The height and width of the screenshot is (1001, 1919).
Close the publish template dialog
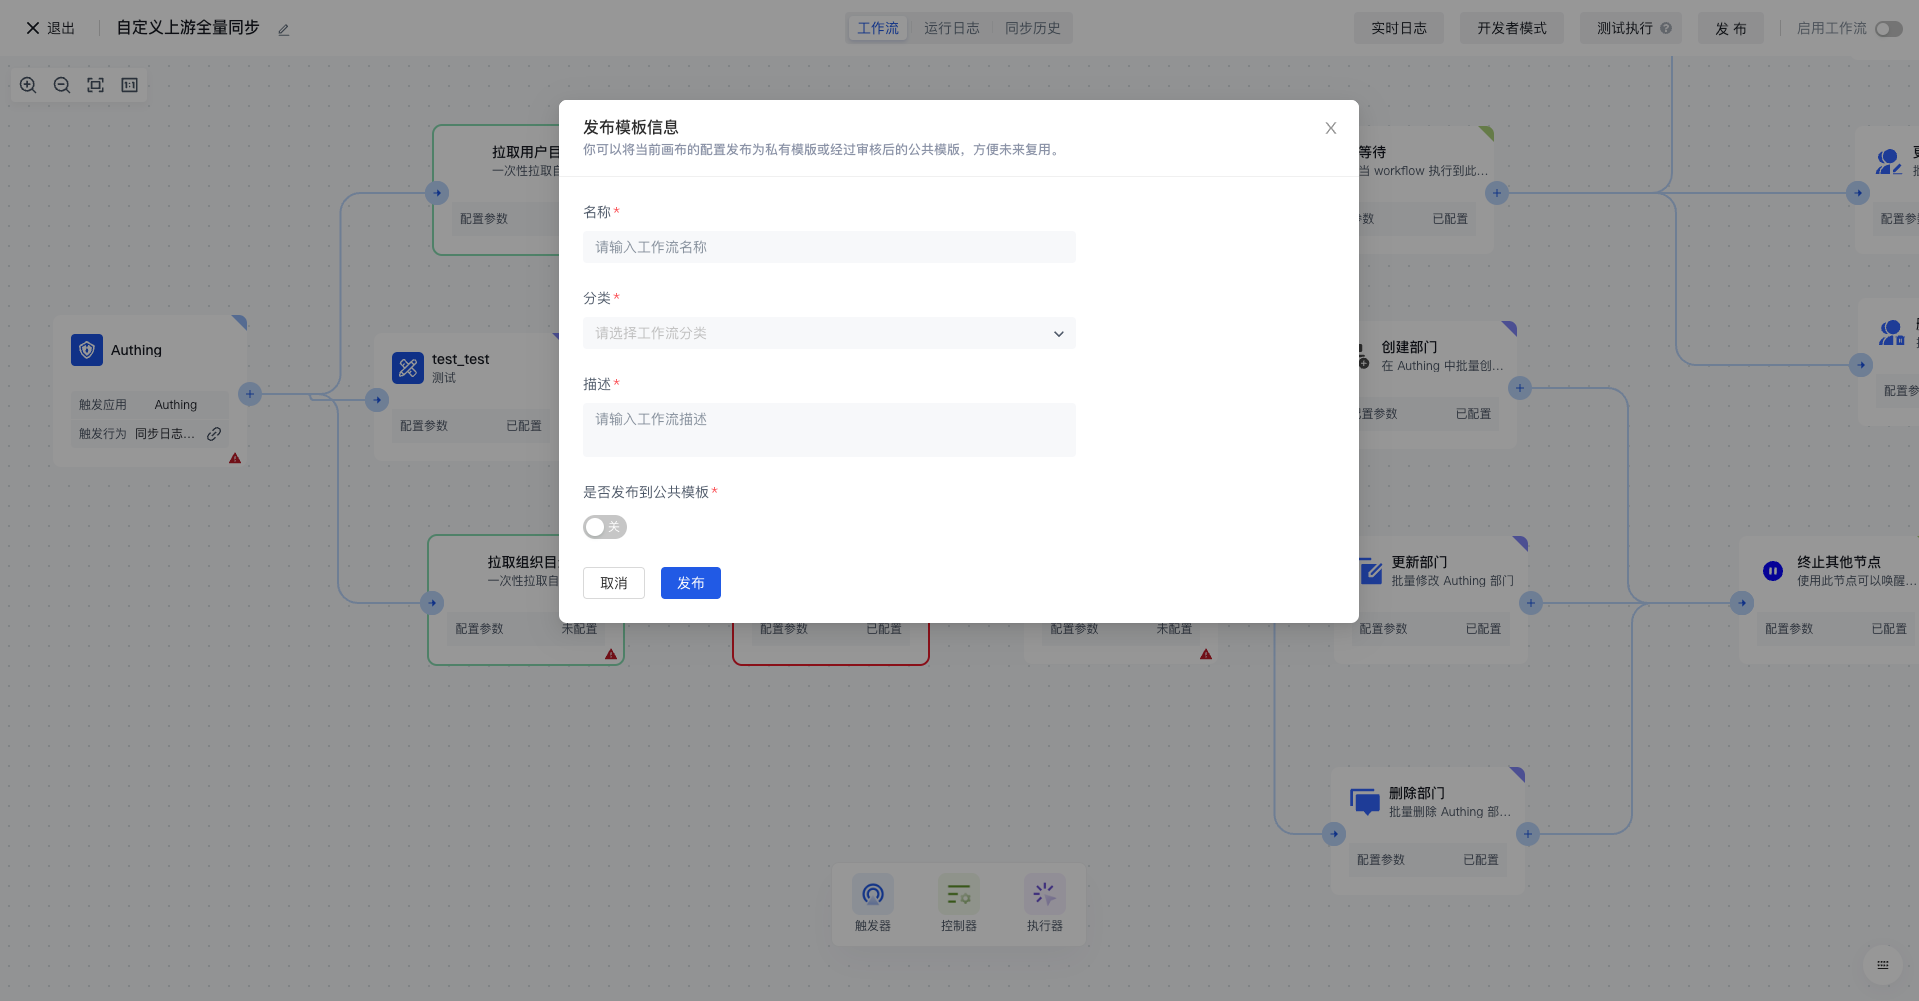tap(1330, 128)
